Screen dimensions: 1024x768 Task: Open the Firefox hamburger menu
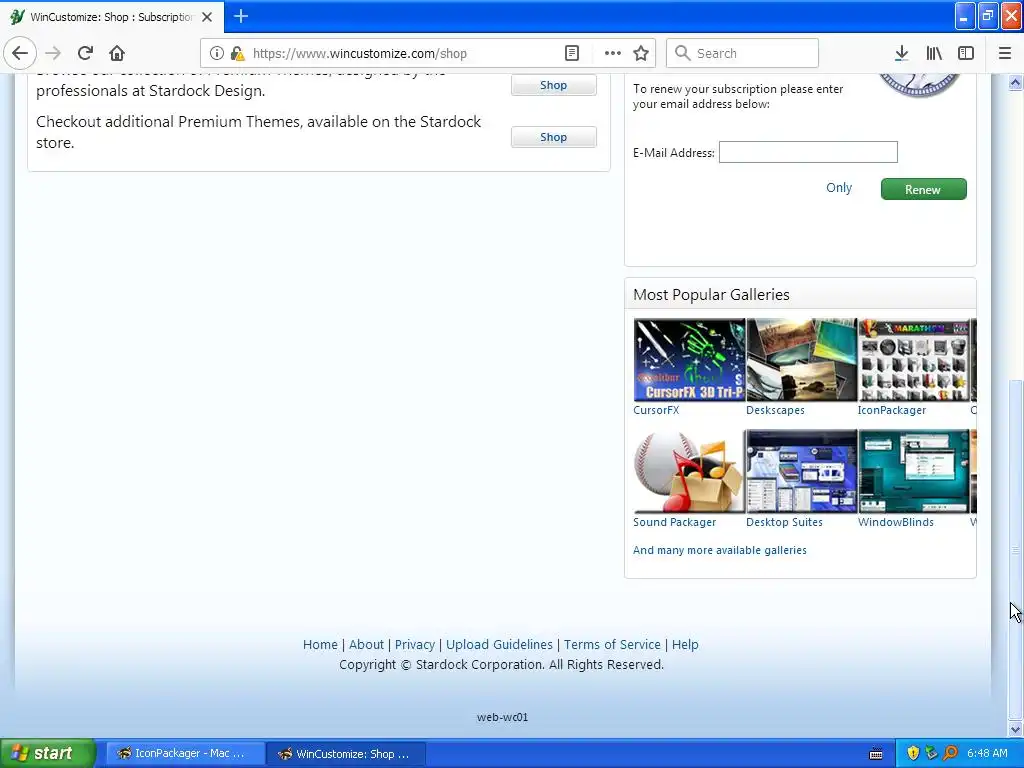click(x=1004, y=54)
